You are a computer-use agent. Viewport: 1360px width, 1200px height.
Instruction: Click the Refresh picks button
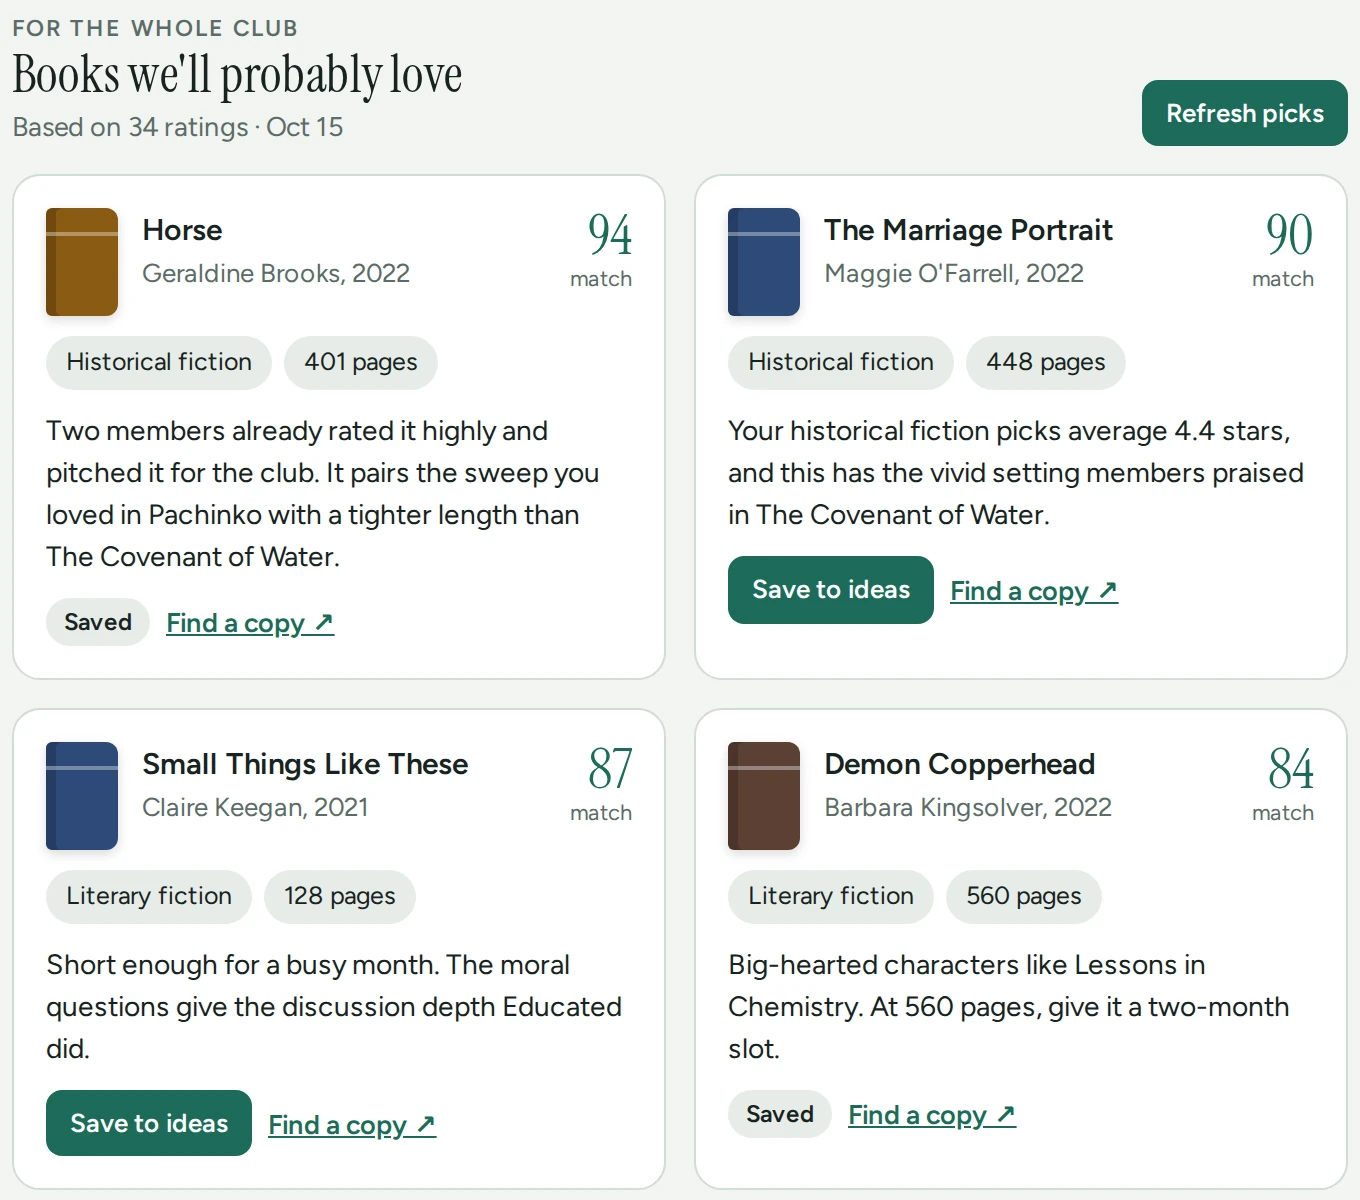click(x=1245, y=113)
